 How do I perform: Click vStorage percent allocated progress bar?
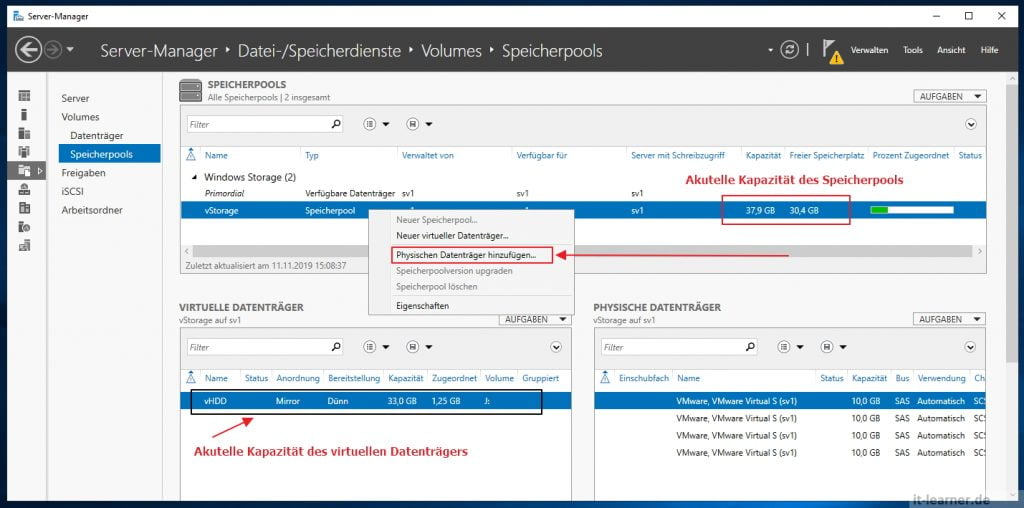pyautogui.click(x=912, y=210)
